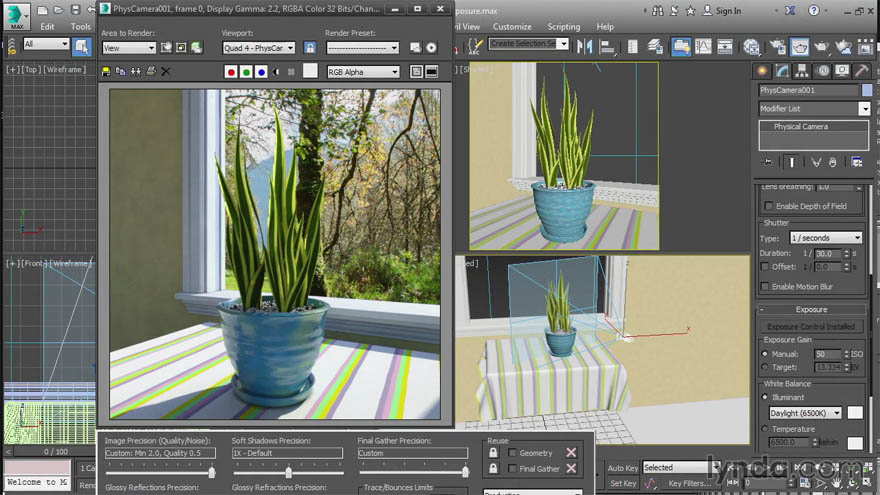
Task: Click the Render Setup teapot icon
Action: click(x=777, y=47)
